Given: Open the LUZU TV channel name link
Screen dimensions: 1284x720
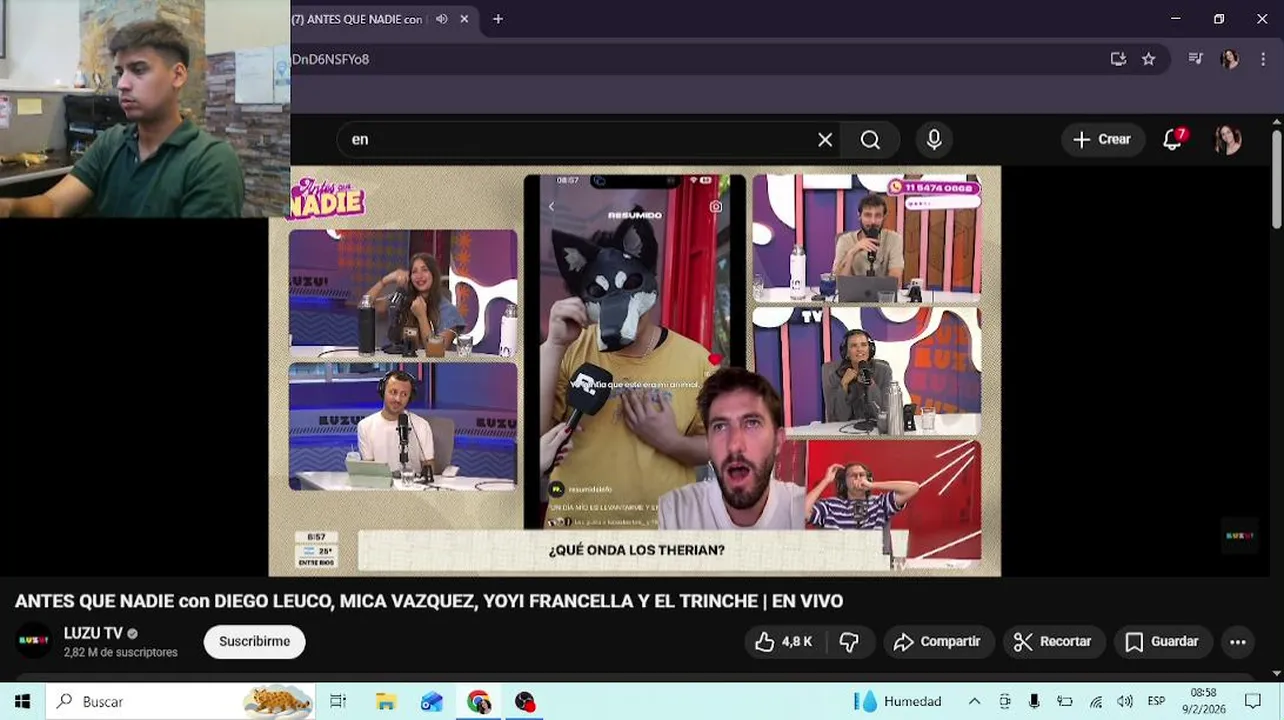Looking at the screenshot, I should click(93, 633).
